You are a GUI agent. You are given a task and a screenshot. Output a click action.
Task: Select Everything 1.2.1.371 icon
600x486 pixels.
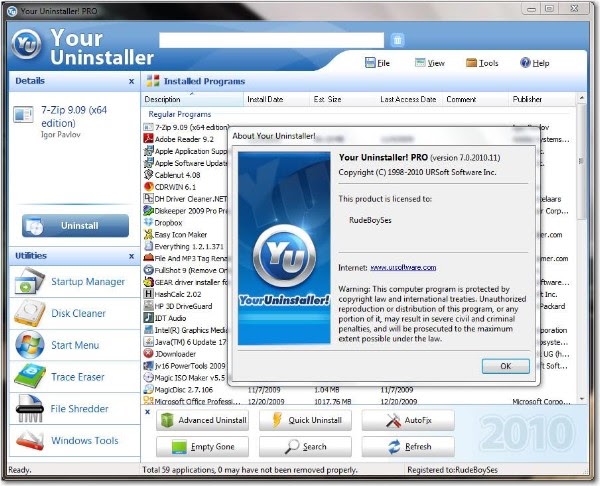148,246
